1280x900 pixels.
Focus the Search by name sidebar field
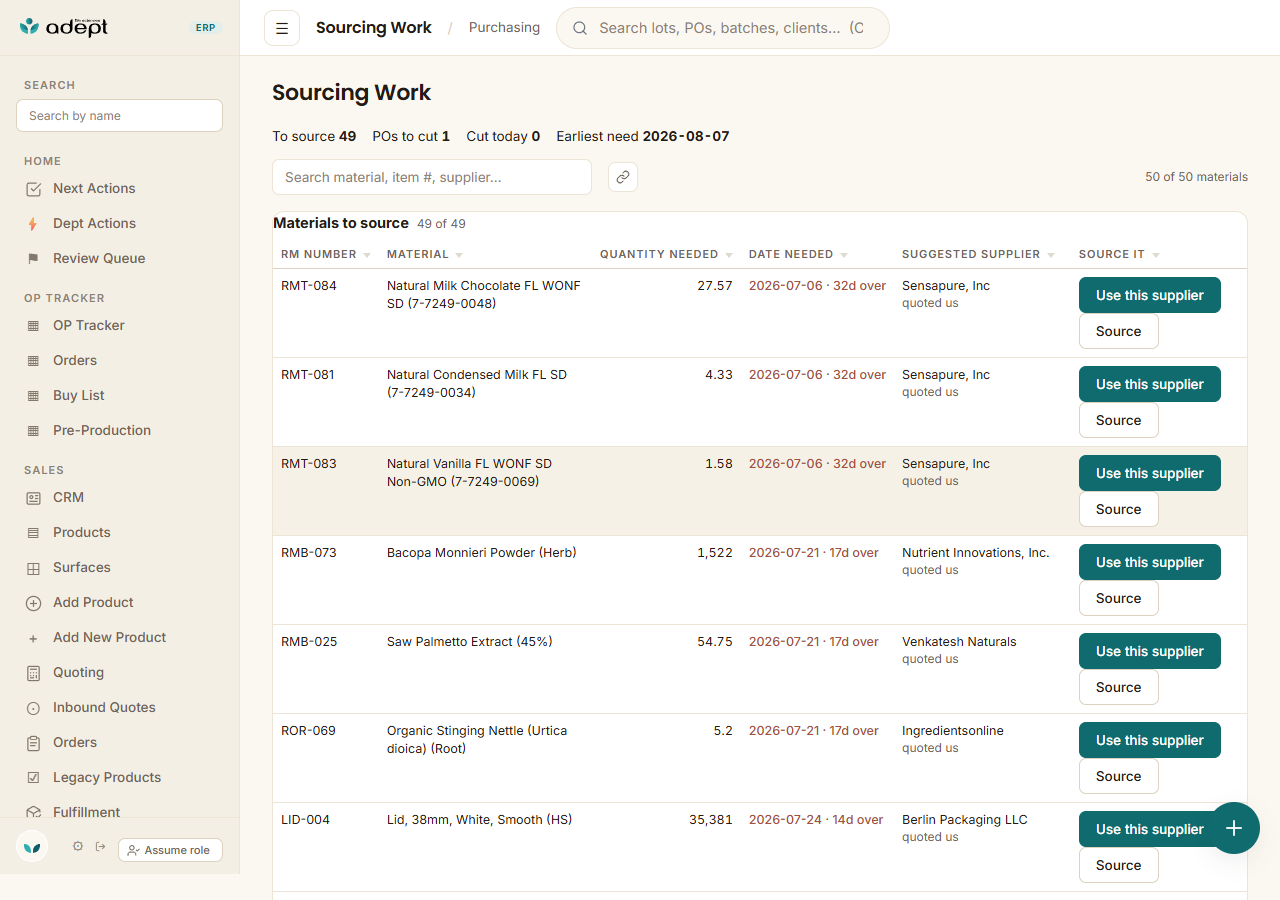pyautogui.click(x=119, y=115)
